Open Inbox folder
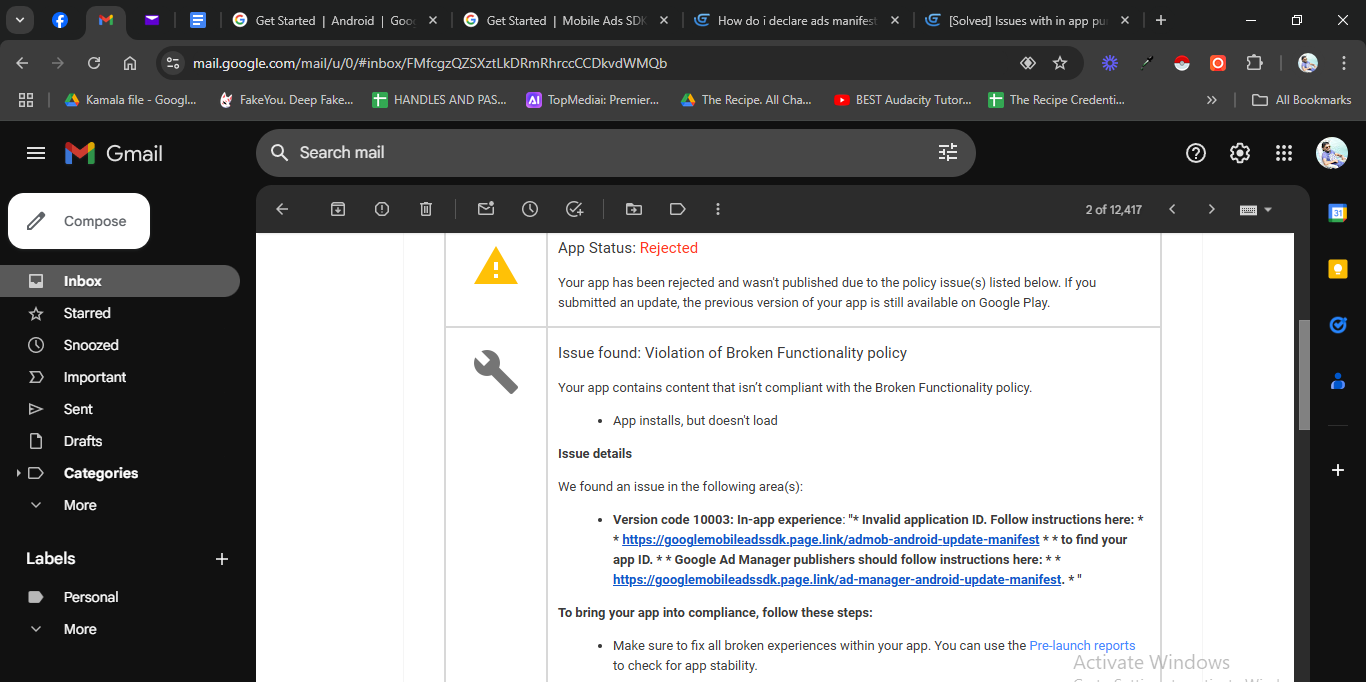This screenshot has width=1366, height=682. click(x=120, y=281)
